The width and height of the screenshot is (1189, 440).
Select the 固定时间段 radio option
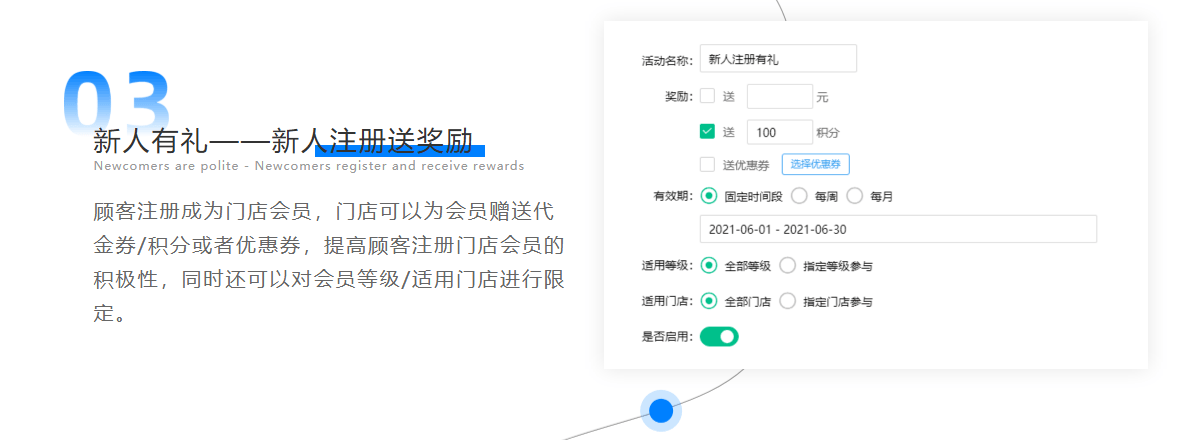click(709, 196)
